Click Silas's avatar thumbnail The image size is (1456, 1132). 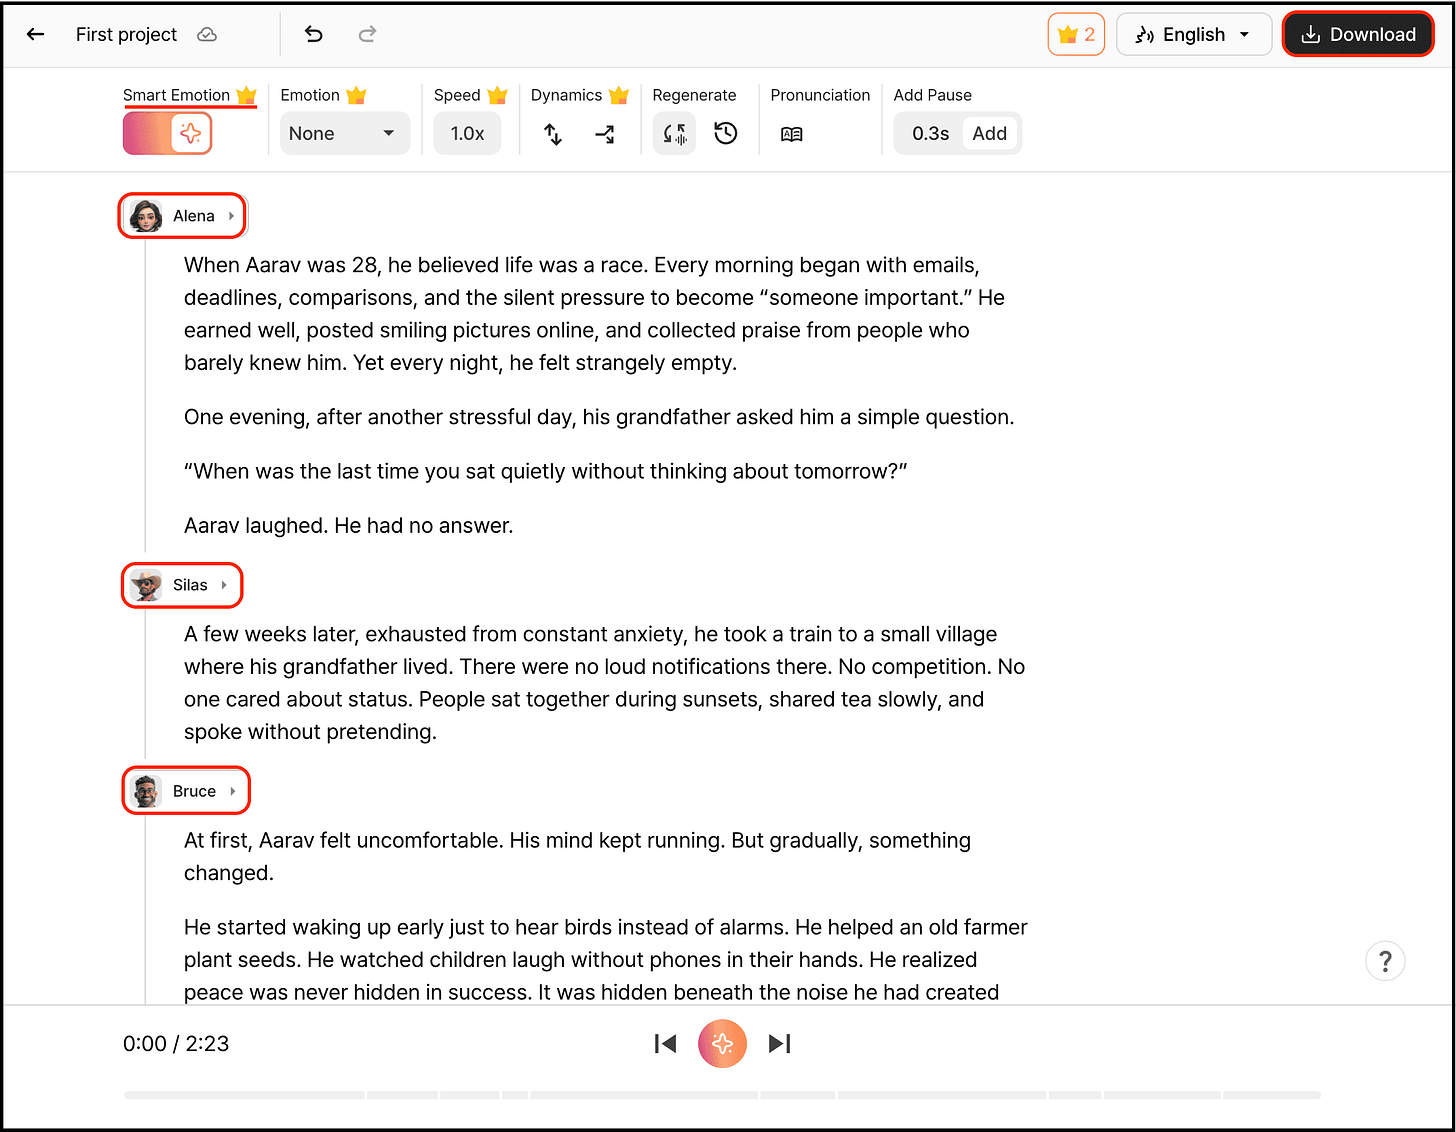[x=146, y=585]
